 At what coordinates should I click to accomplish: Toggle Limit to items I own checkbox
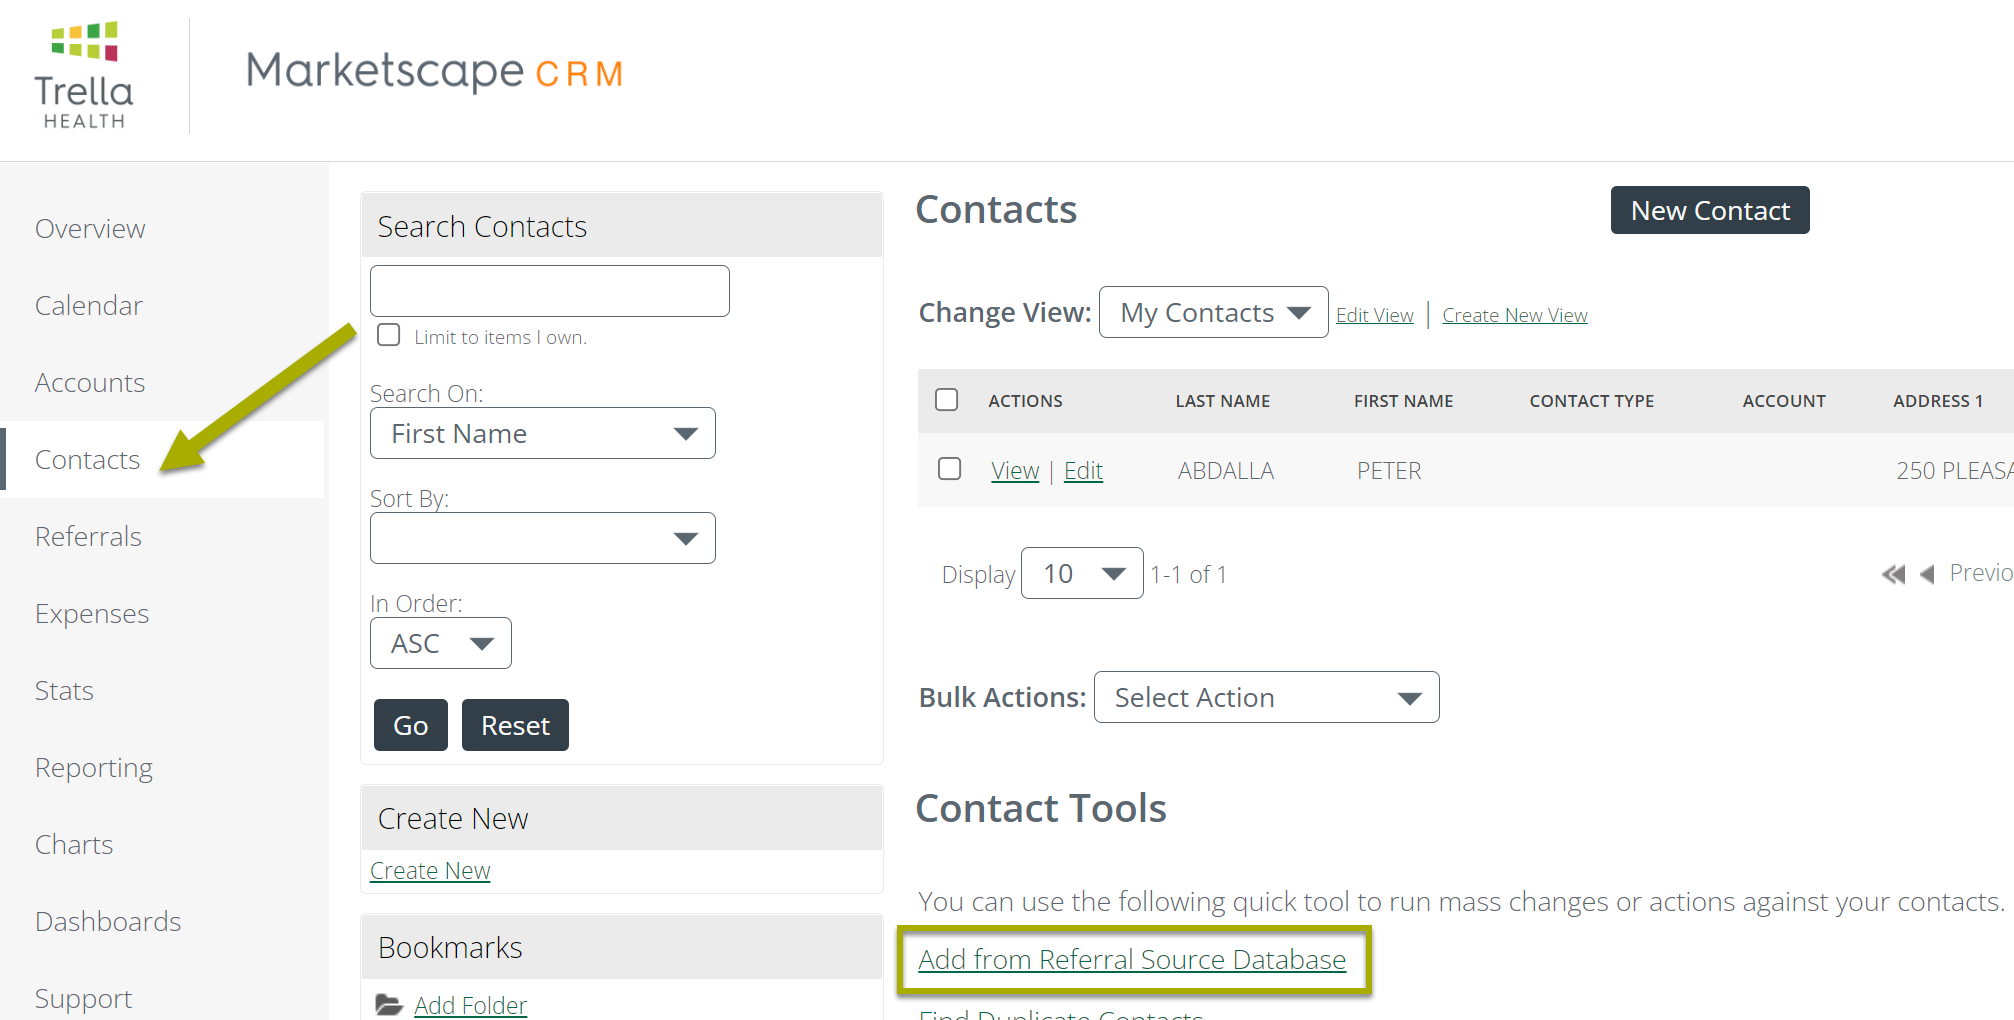pos(389,335)
